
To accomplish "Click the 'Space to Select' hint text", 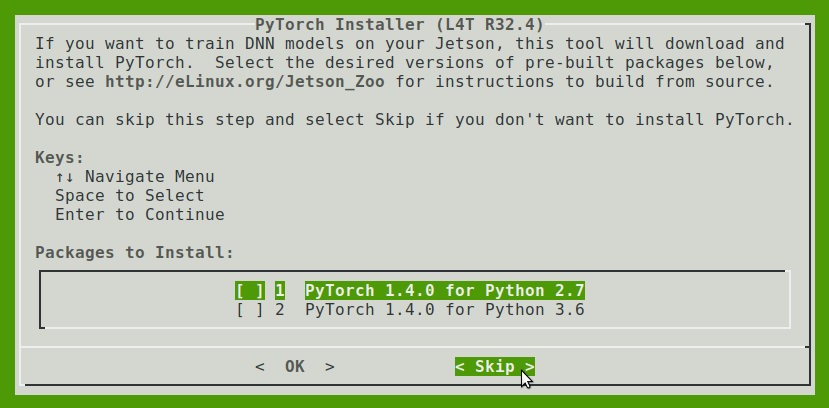I will point(130,196).
